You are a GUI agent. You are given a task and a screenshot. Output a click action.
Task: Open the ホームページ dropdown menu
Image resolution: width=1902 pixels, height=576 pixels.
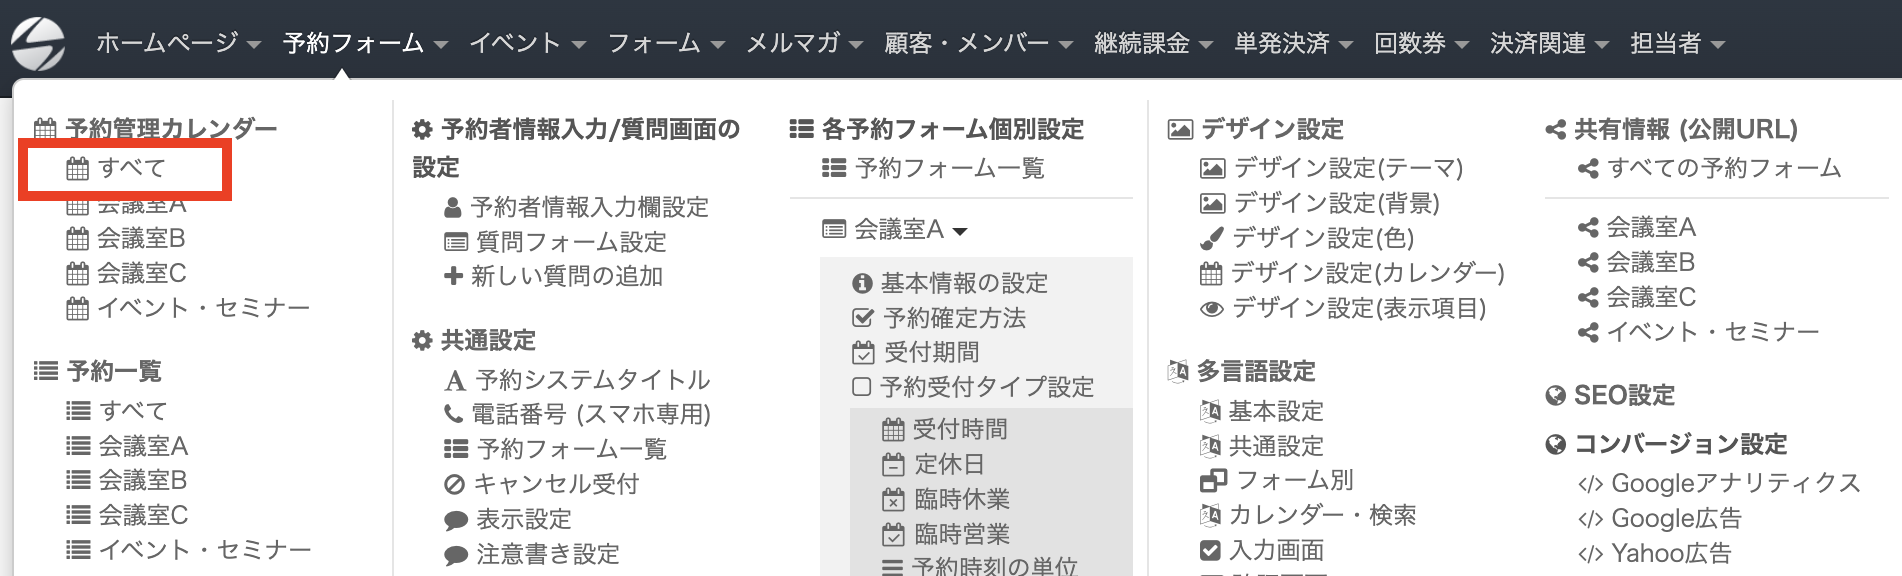[x=178, y=43]
